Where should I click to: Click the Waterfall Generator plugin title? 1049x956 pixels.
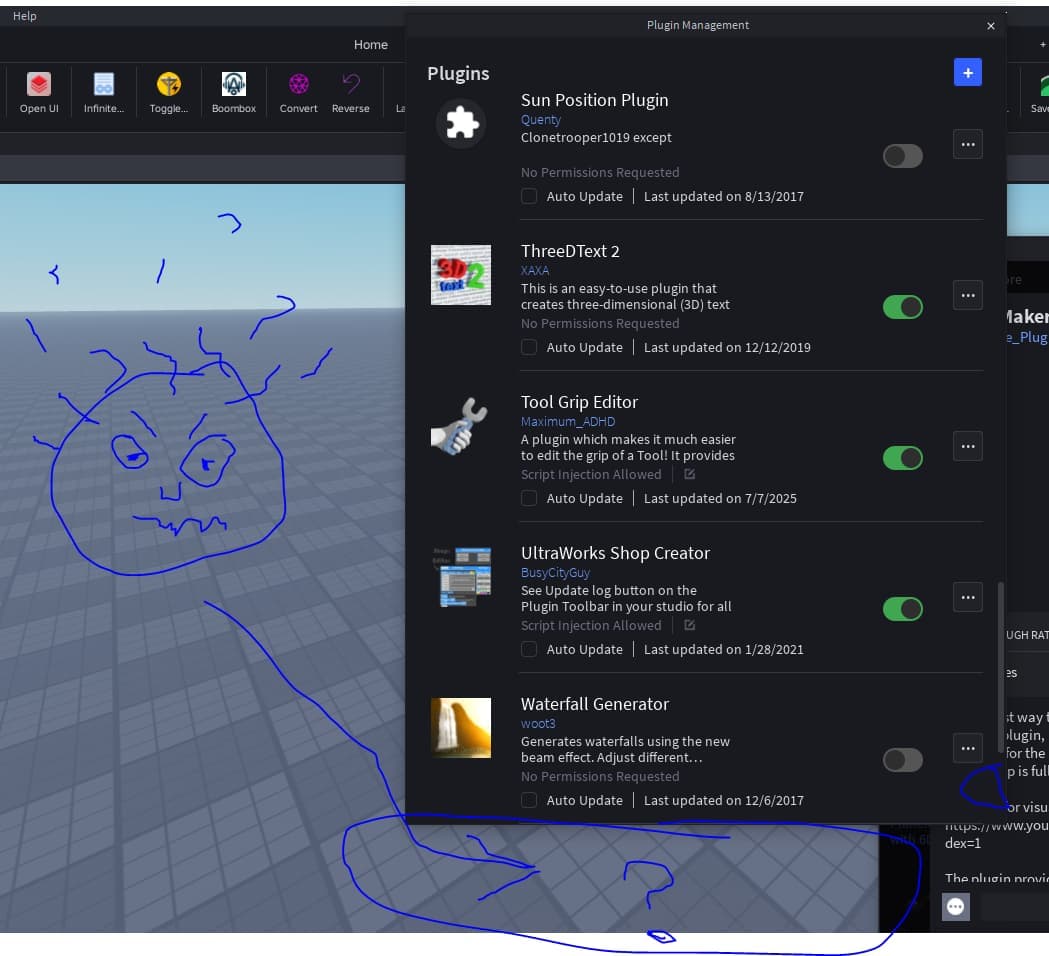coord(595,704)
